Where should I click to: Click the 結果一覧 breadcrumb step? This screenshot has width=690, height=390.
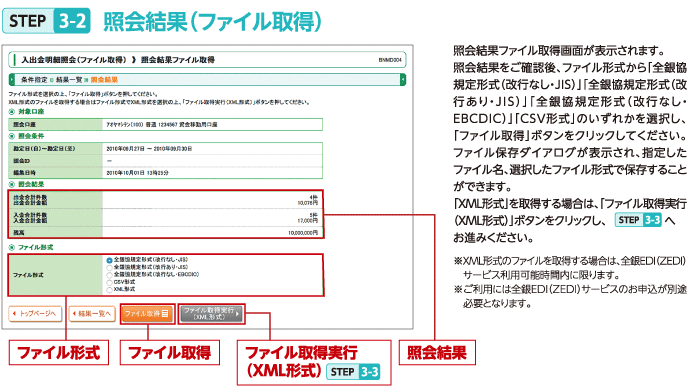coord(69,80)
